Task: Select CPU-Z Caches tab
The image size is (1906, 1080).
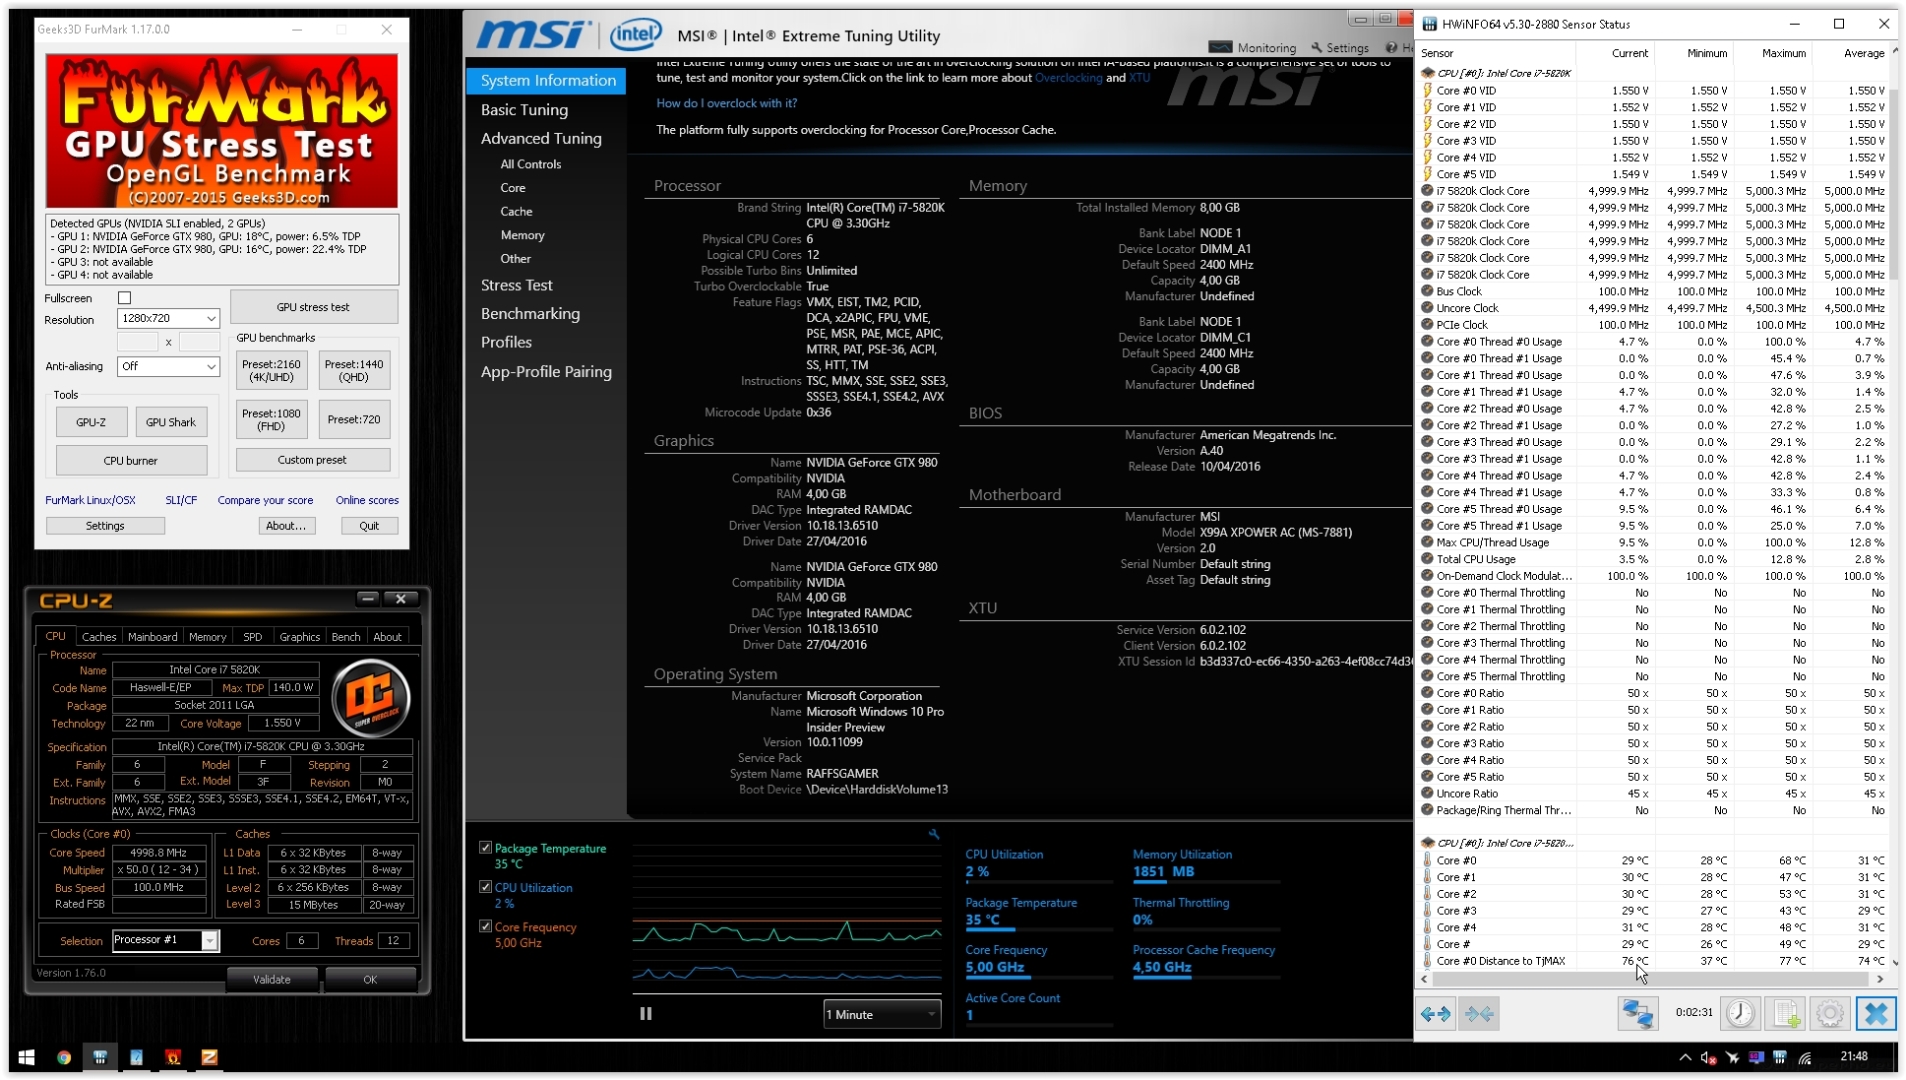Action: 99,637
